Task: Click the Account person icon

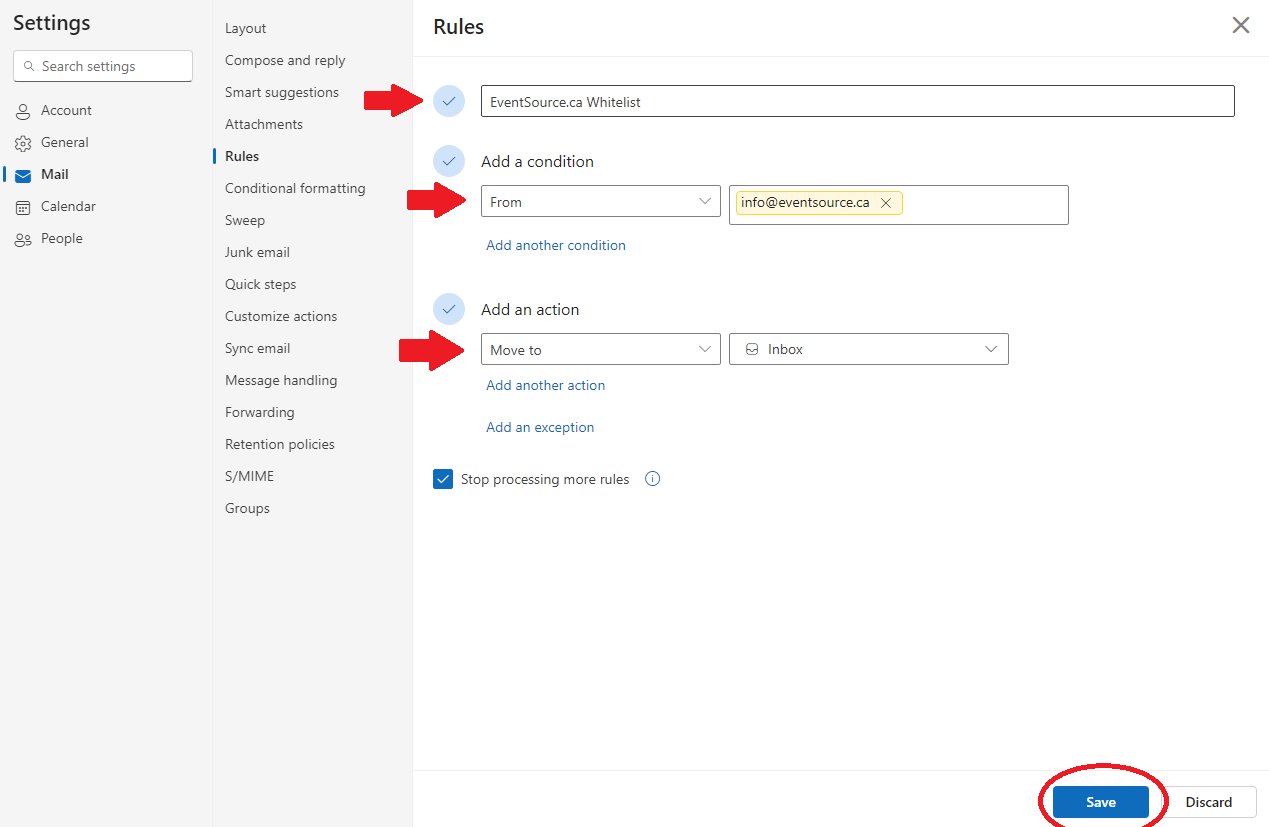Action: [x=23, y=111]
